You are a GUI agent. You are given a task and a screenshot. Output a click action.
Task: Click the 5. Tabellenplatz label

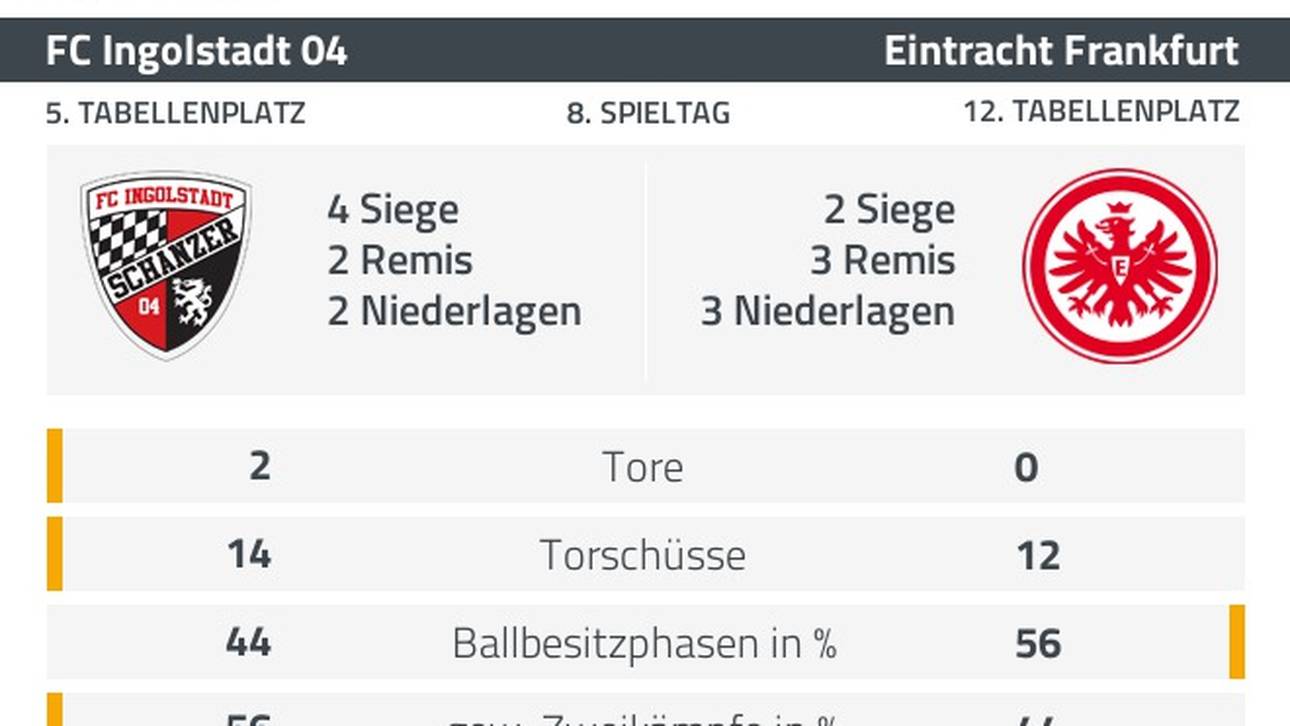click(x=176, y=113)
